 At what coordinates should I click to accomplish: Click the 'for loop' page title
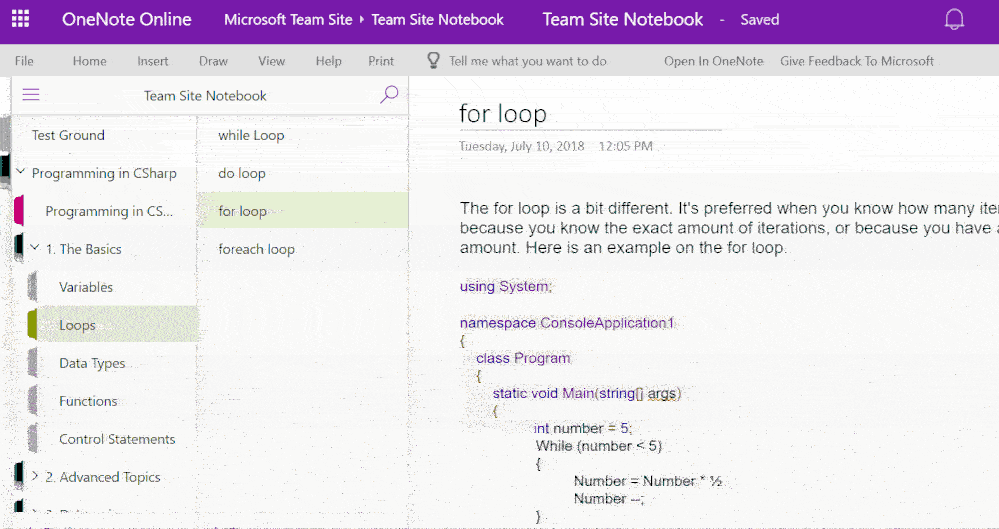pos(503,114)
